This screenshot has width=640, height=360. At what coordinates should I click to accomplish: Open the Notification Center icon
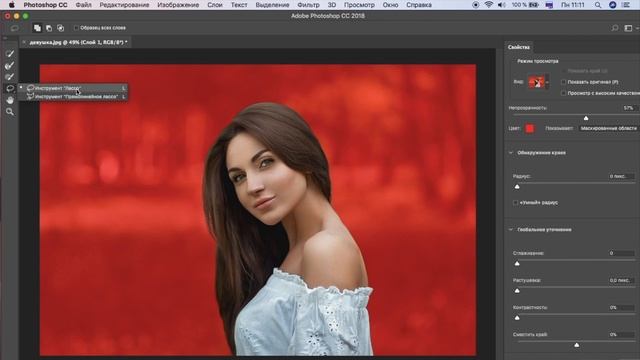[626, 5]
